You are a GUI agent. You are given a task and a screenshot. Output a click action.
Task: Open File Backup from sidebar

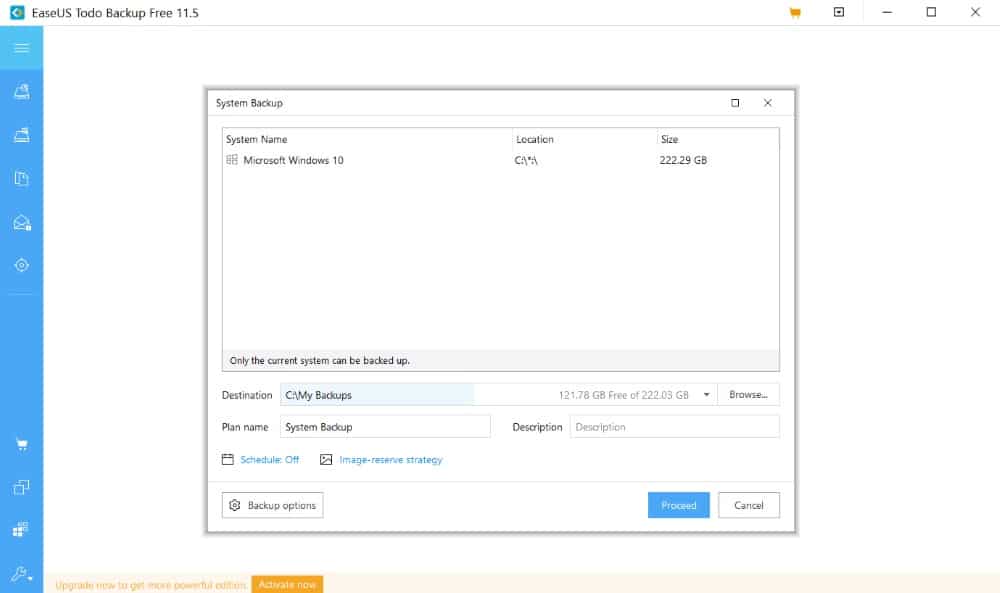coord(21,179)
